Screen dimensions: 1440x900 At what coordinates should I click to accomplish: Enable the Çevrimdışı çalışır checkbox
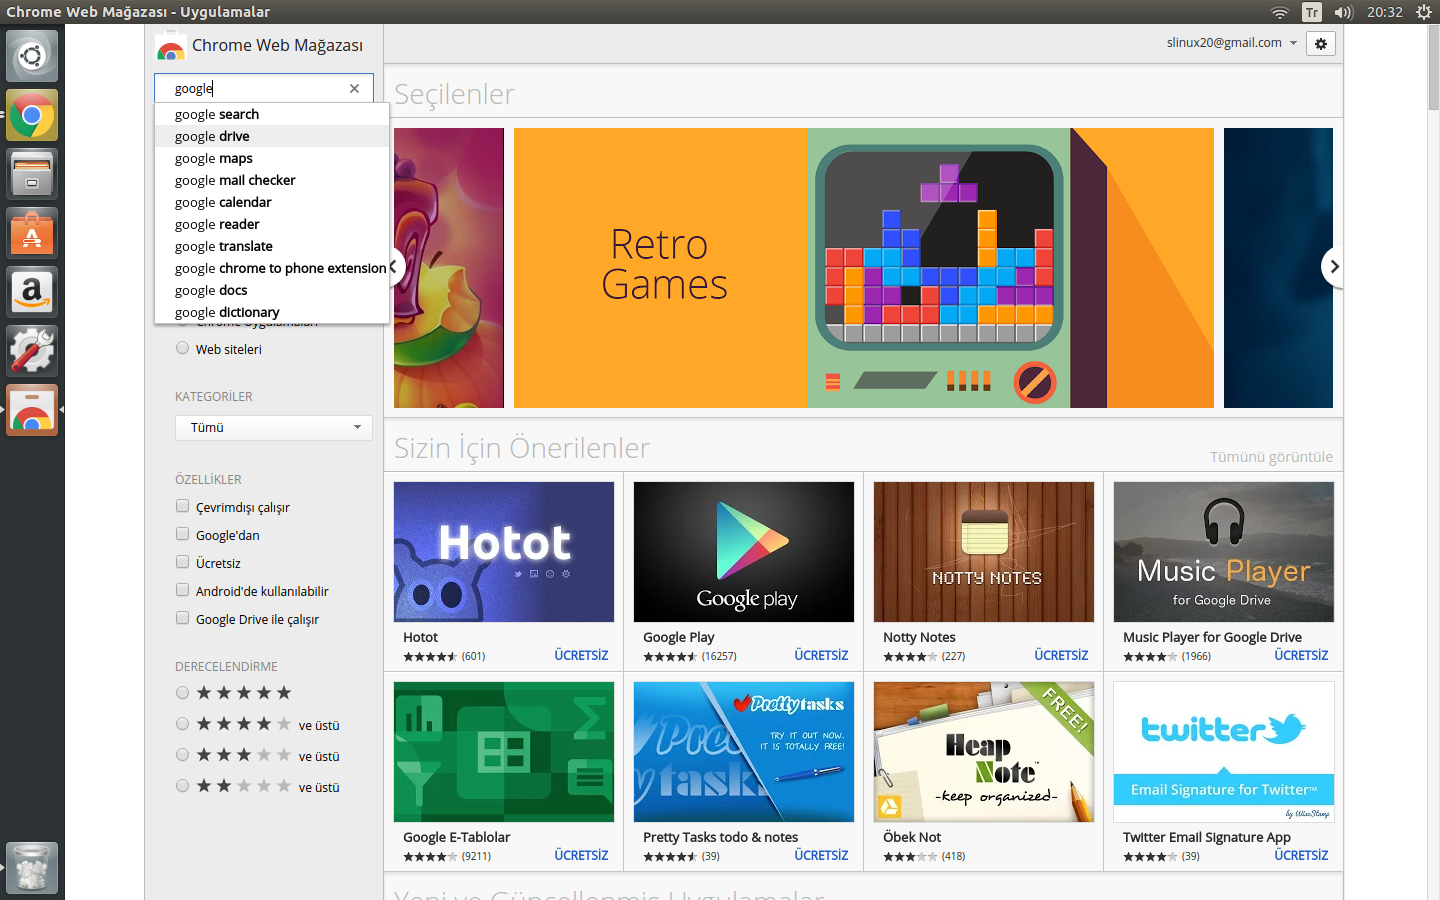[182, 506]
